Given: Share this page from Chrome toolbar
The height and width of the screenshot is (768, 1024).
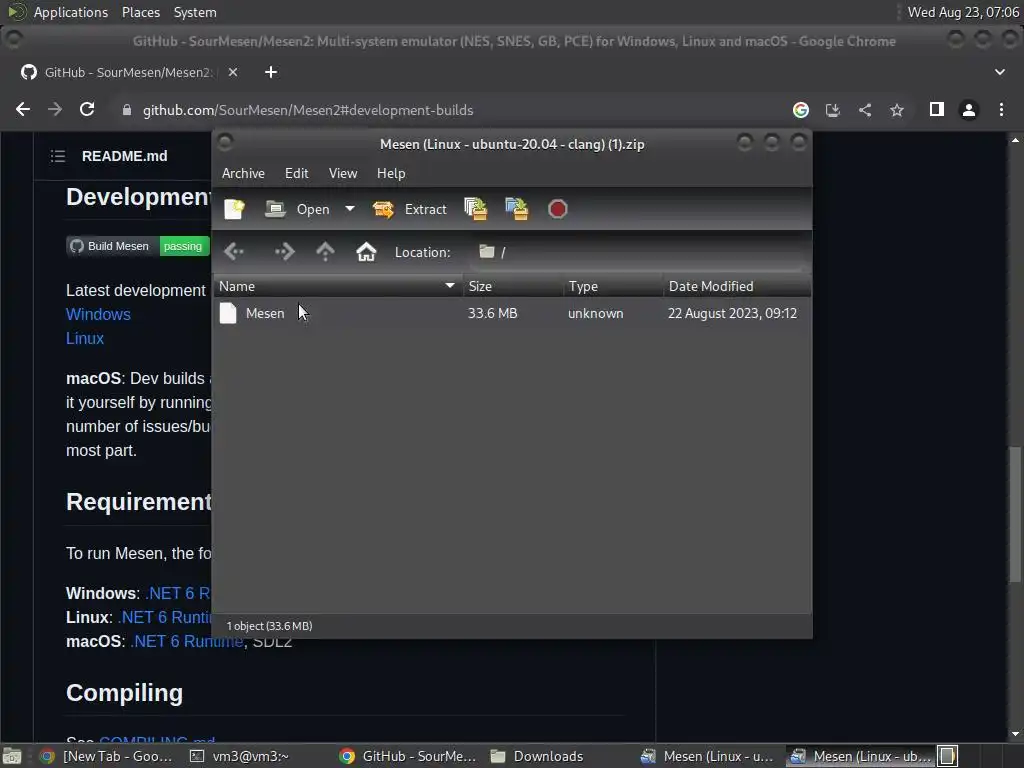Looking at the screenshot, I should tap(865, 110).
